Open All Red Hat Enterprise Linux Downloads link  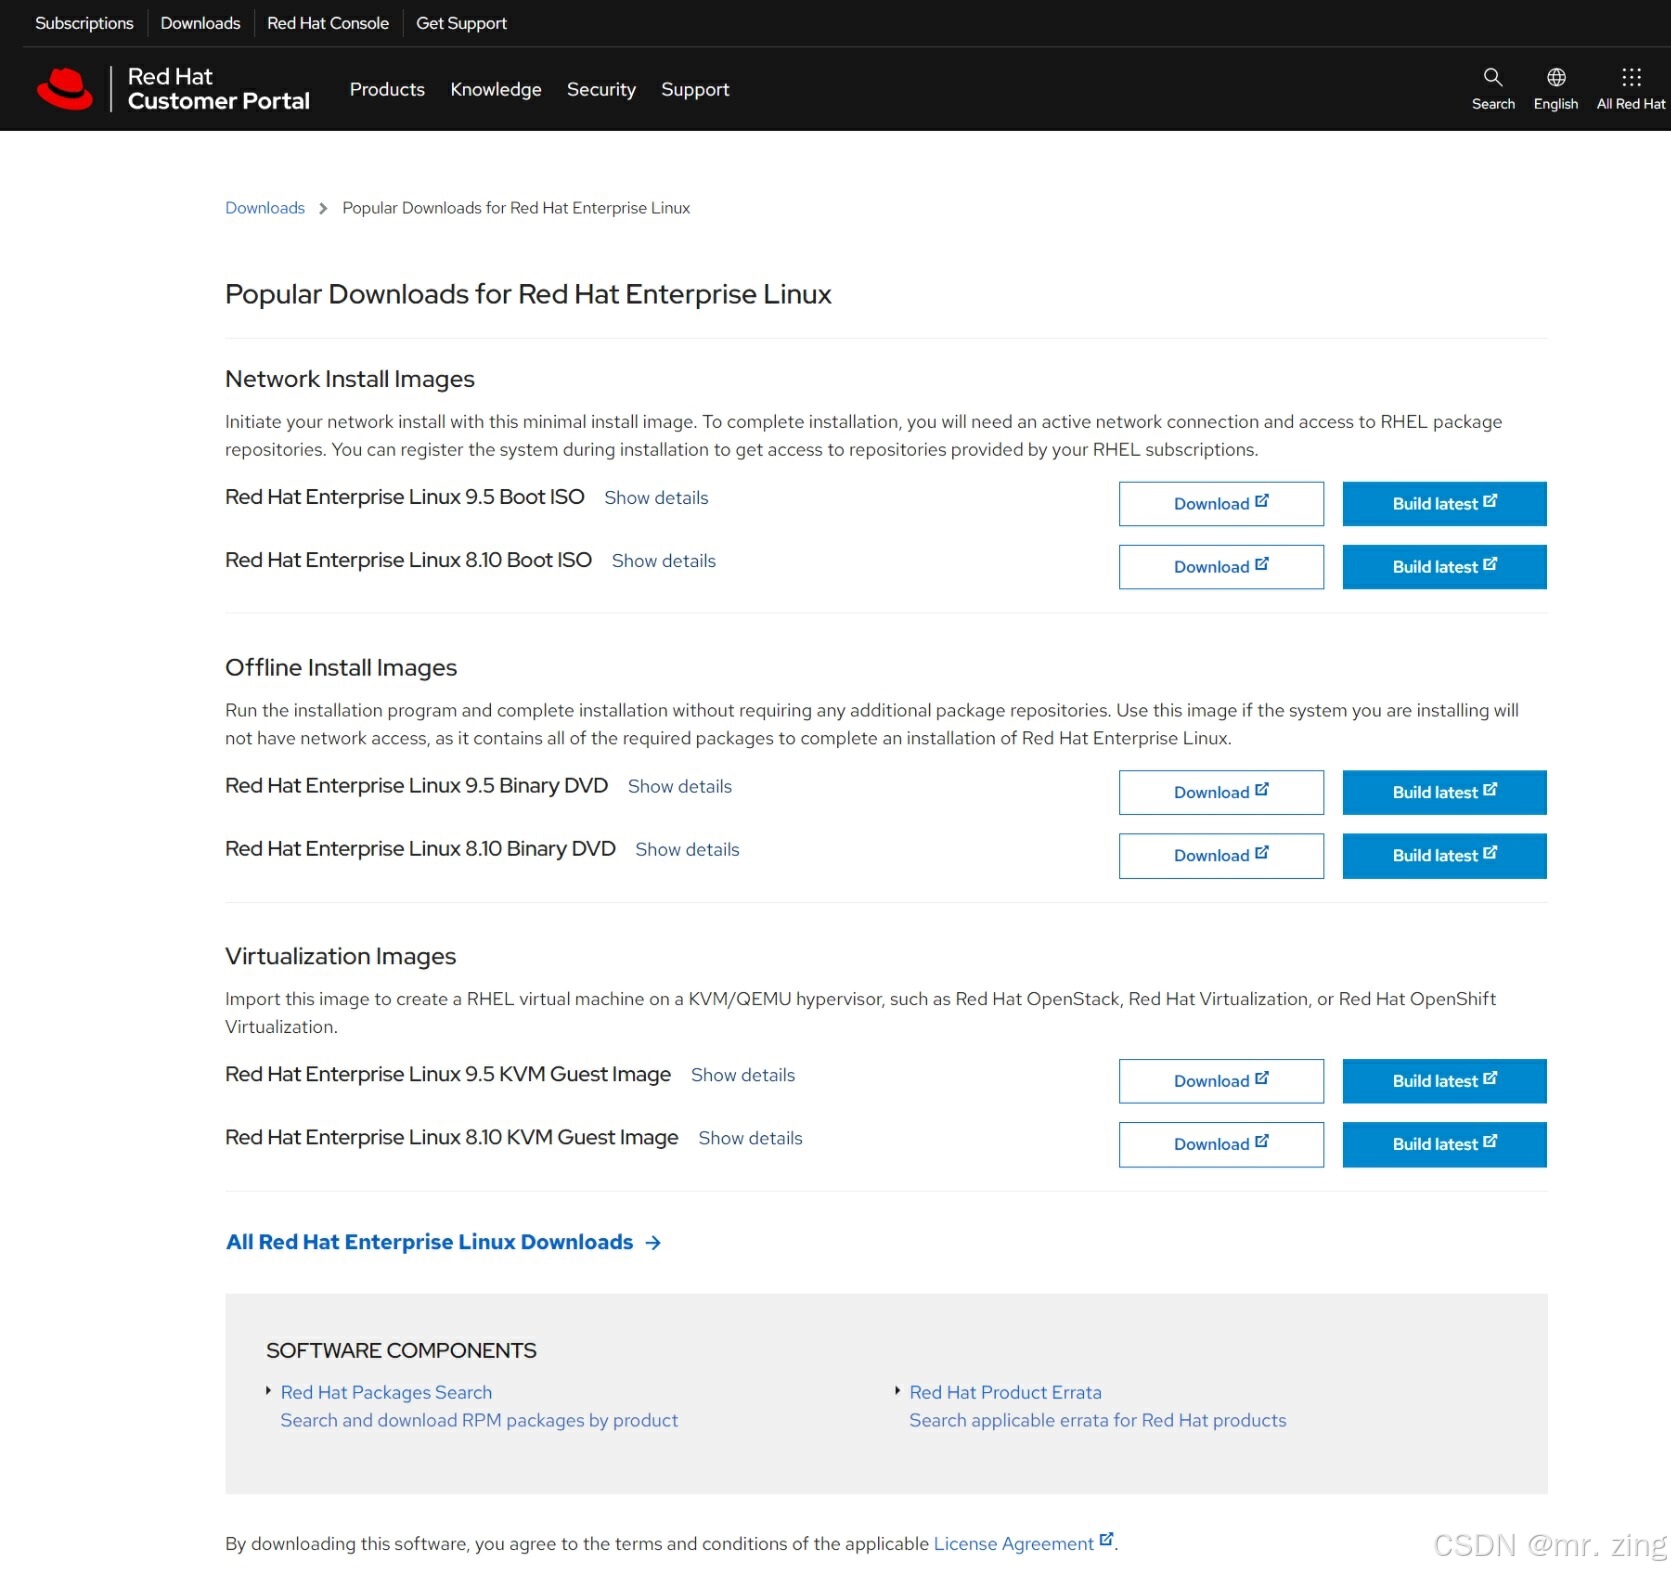click(430, 1242)
